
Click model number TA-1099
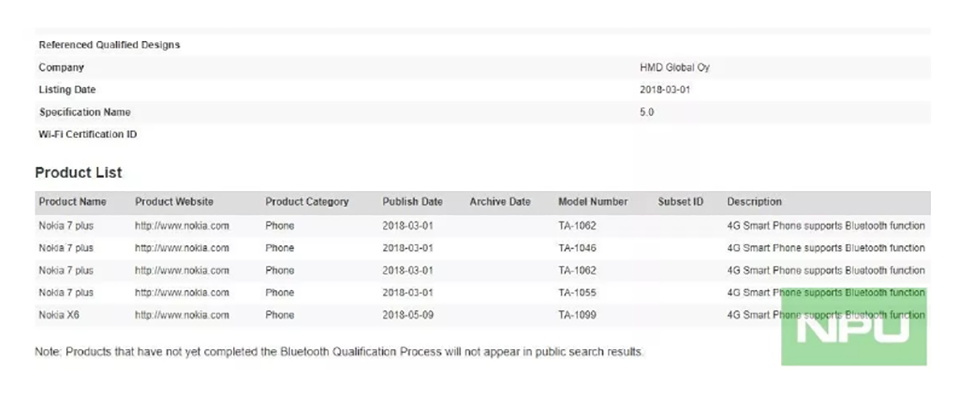tap(577, 316)
